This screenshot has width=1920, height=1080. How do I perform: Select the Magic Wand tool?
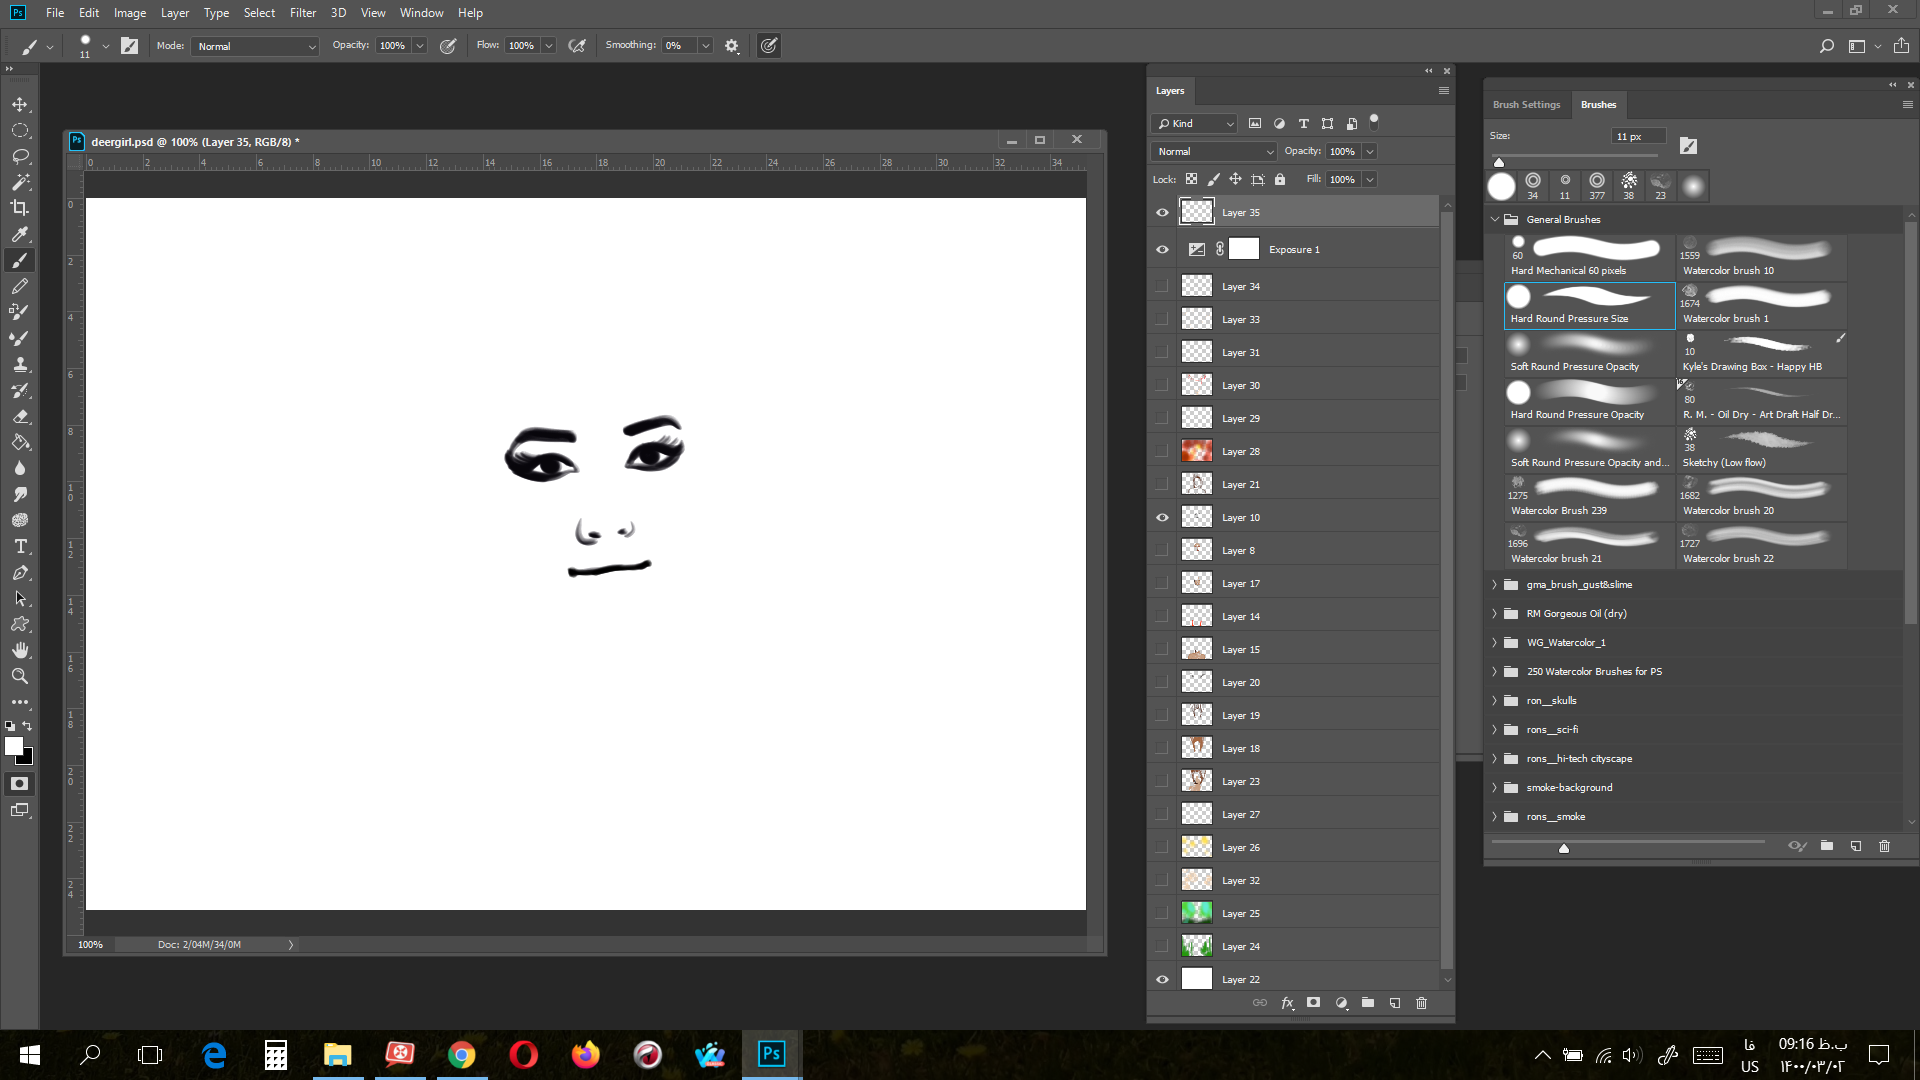coord(20,183)
